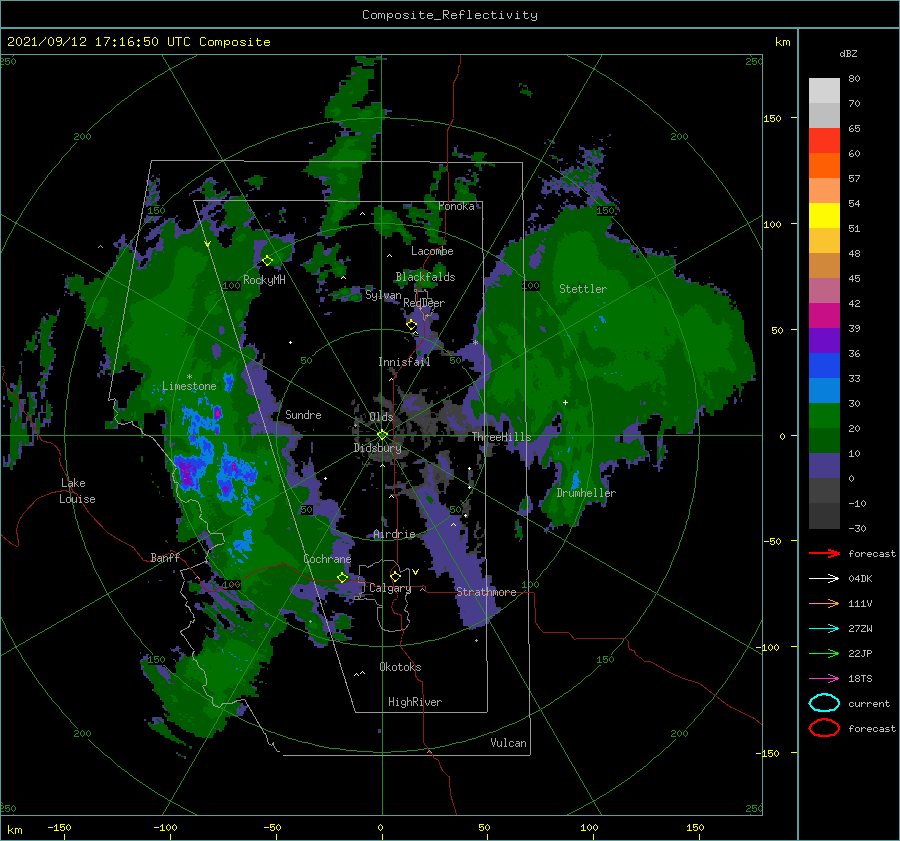
Task: Click the Stettler city label
Action: point(583,289)
